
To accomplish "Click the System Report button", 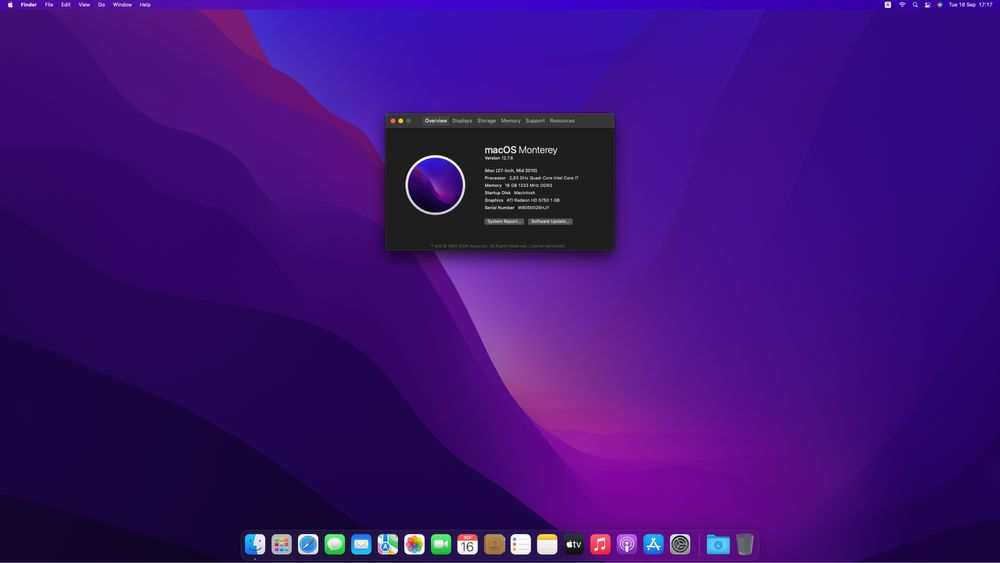I will click(x=504, y=221).
